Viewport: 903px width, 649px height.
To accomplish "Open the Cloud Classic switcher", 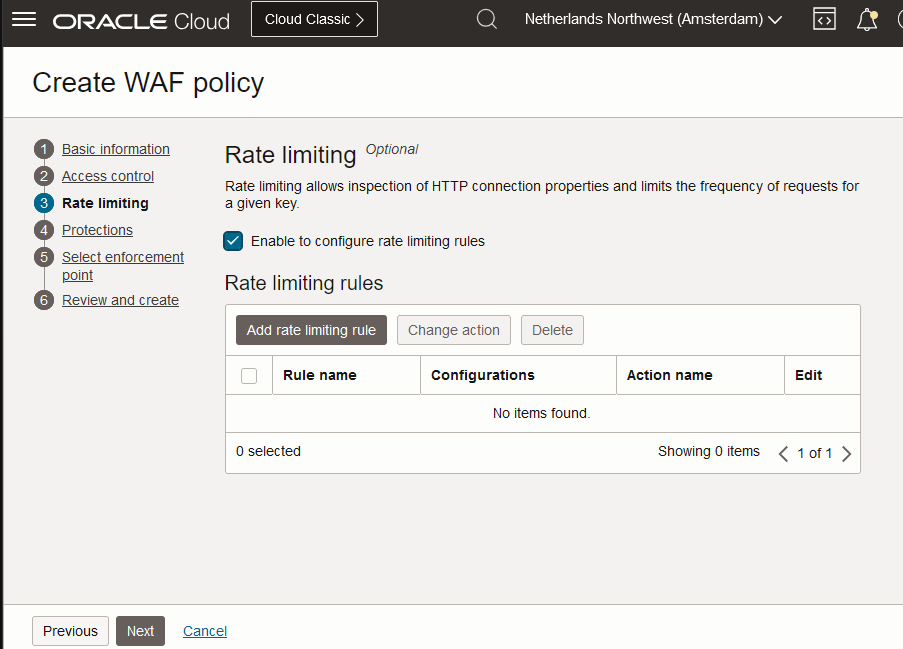I will pos(314,20).
